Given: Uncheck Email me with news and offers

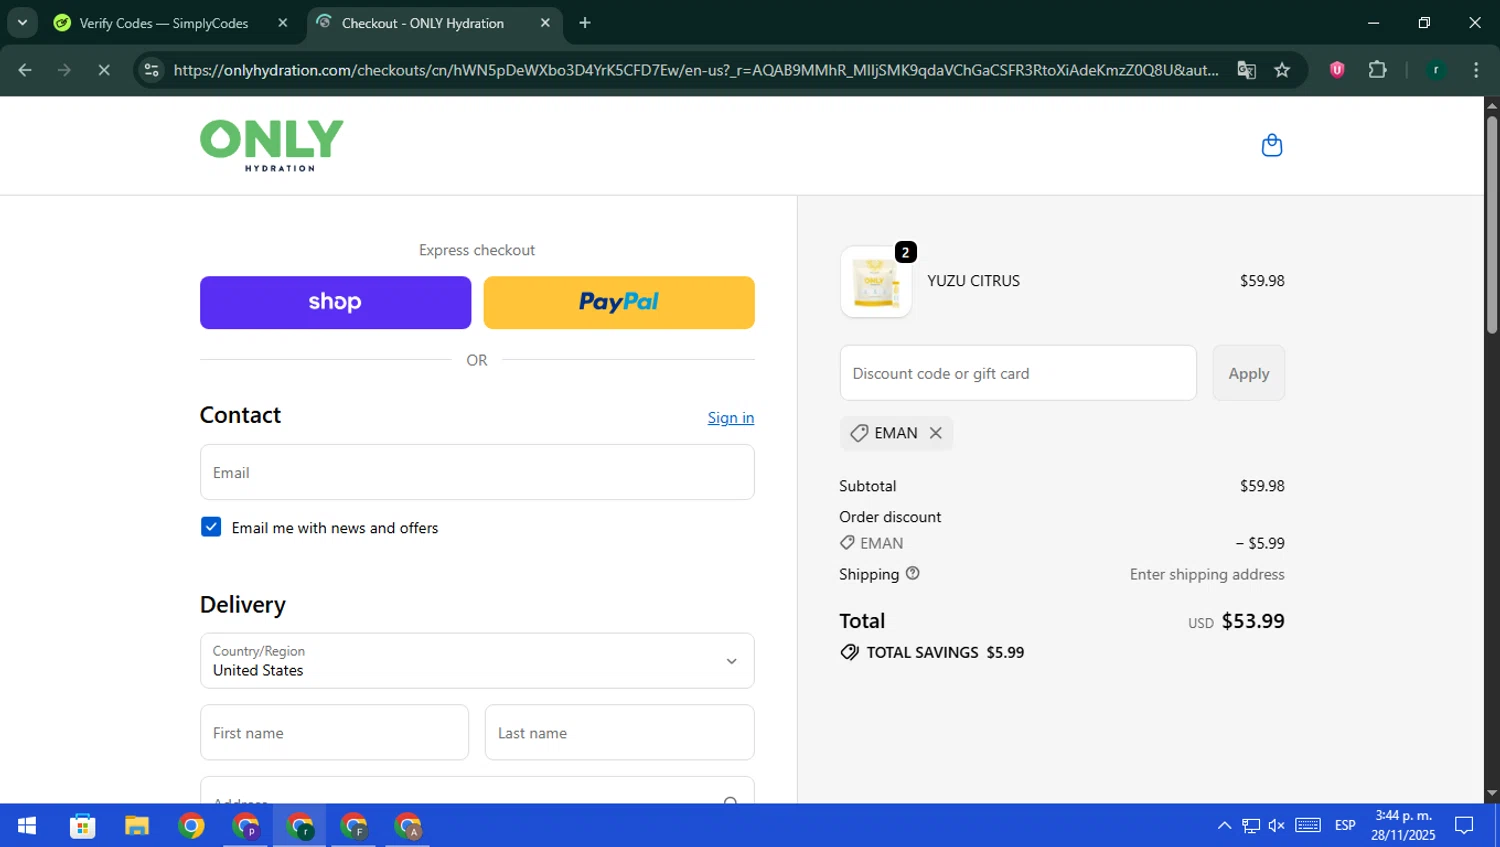Looking at the screenshot, I should (211, 527).
